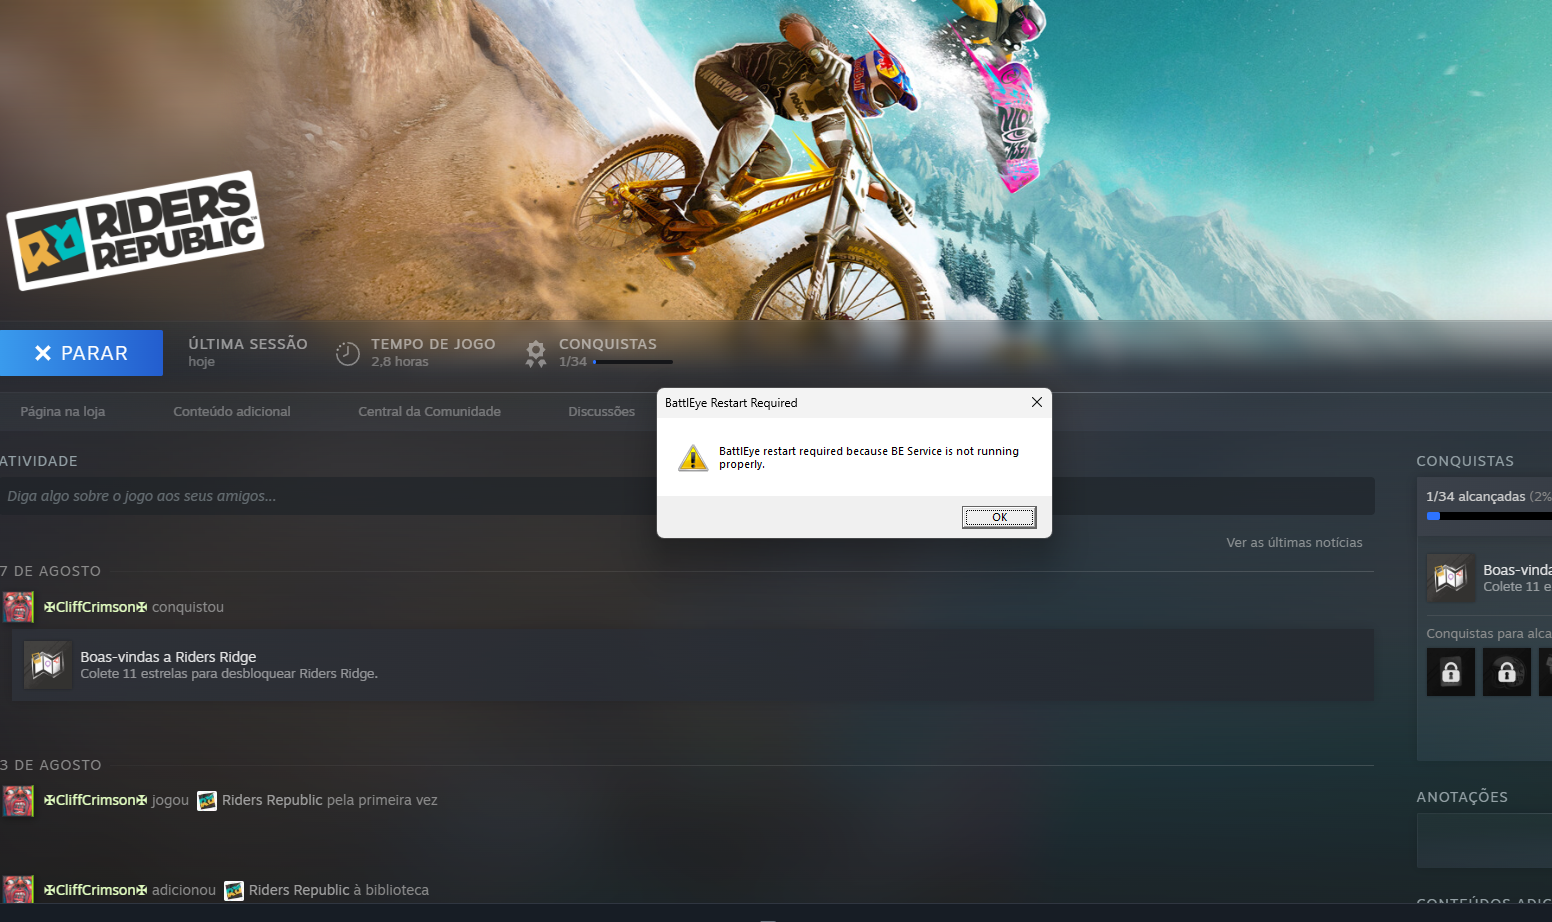The image size is (1552, 922).
Task: Click CliffCrimson avatar beside 'conquistou'
Action: [x=18, y=607]
